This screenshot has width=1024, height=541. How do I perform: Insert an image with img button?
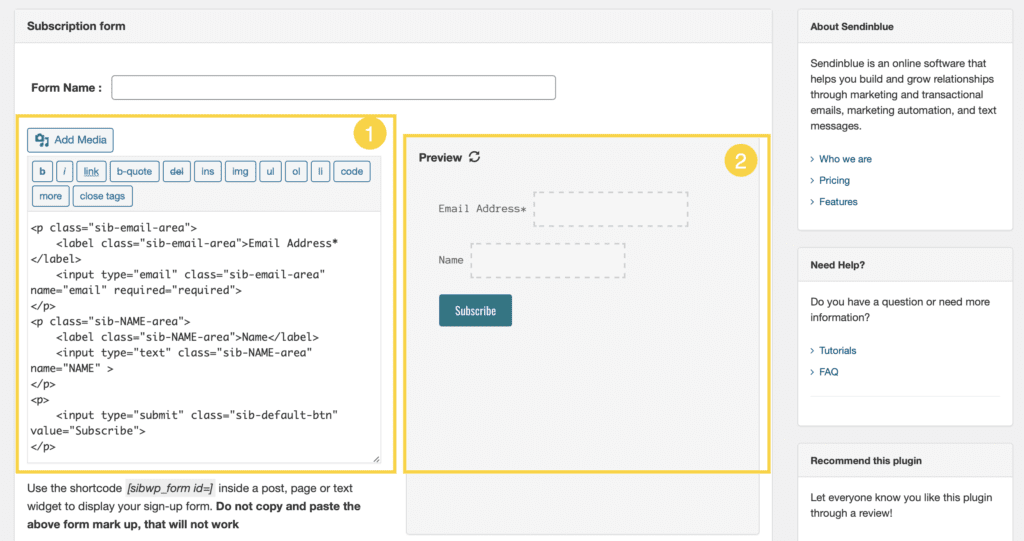tap(240, 171)
